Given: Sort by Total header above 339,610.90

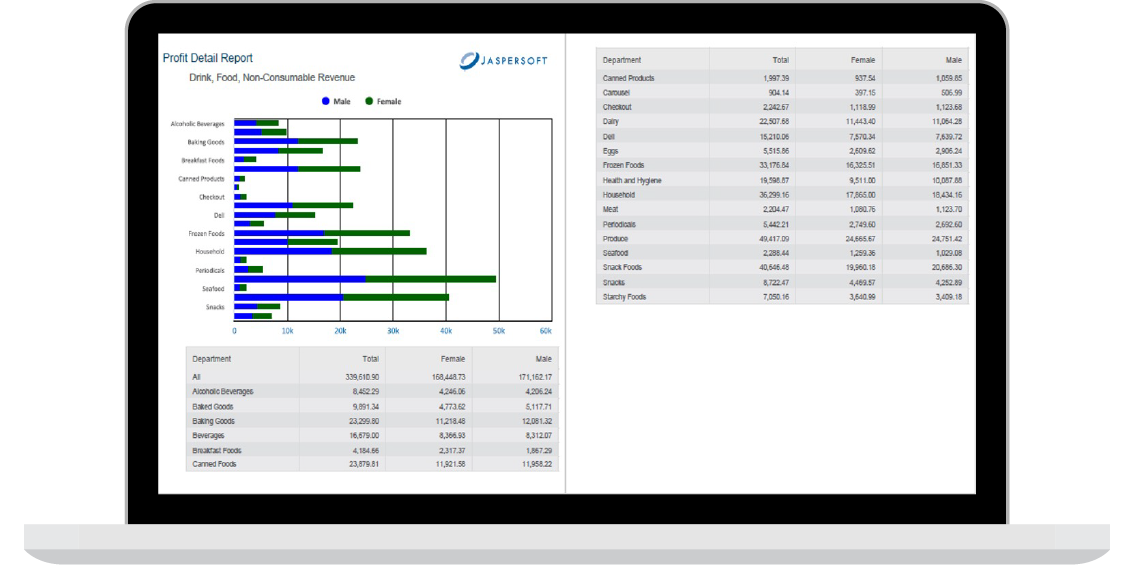Looking at the screenshot, I should pos(371,359).
